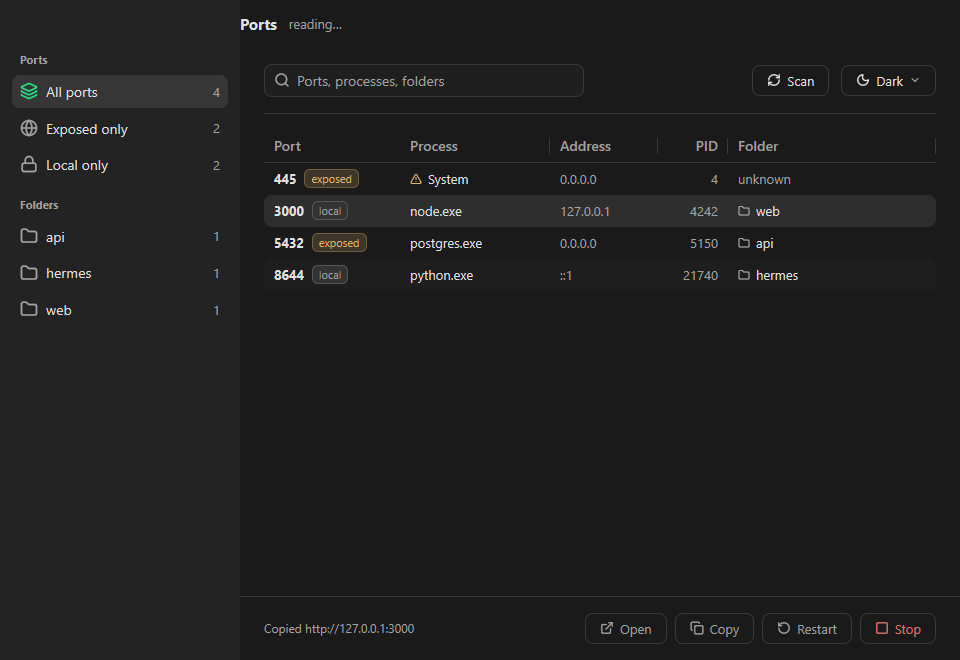This screenshot has height=660, width=960.
Task: Select the hermes folder filter
Action: tap(120, 273)
